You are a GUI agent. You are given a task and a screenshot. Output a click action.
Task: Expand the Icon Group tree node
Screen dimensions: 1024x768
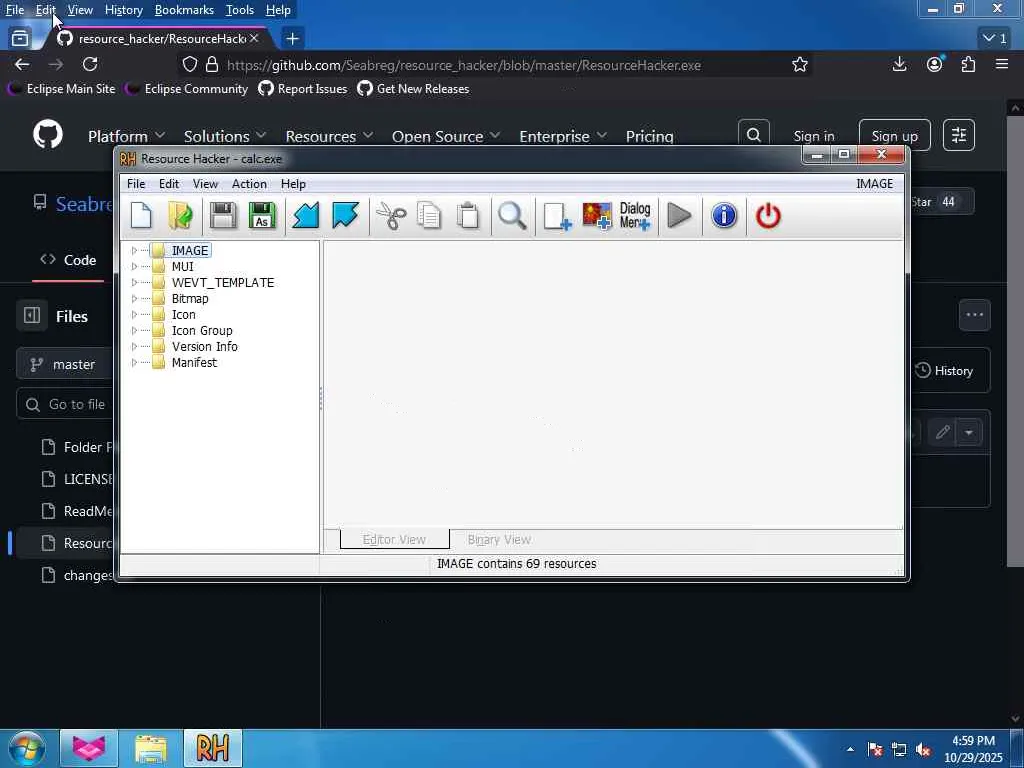134,330
